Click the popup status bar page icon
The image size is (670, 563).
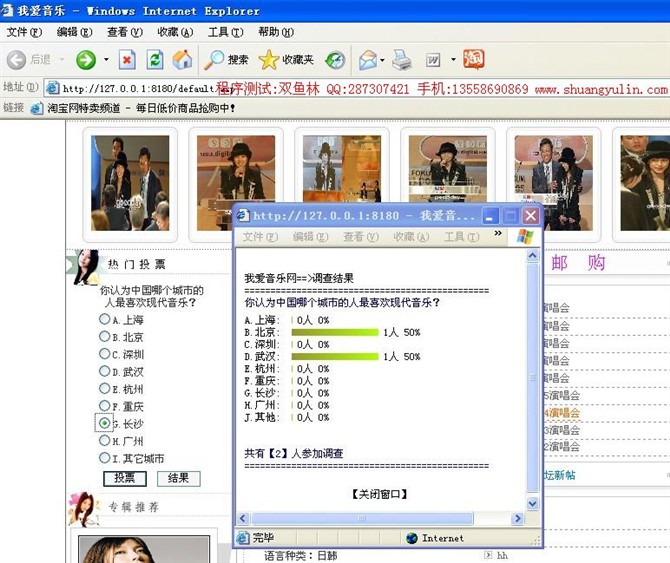coord(243,538)
